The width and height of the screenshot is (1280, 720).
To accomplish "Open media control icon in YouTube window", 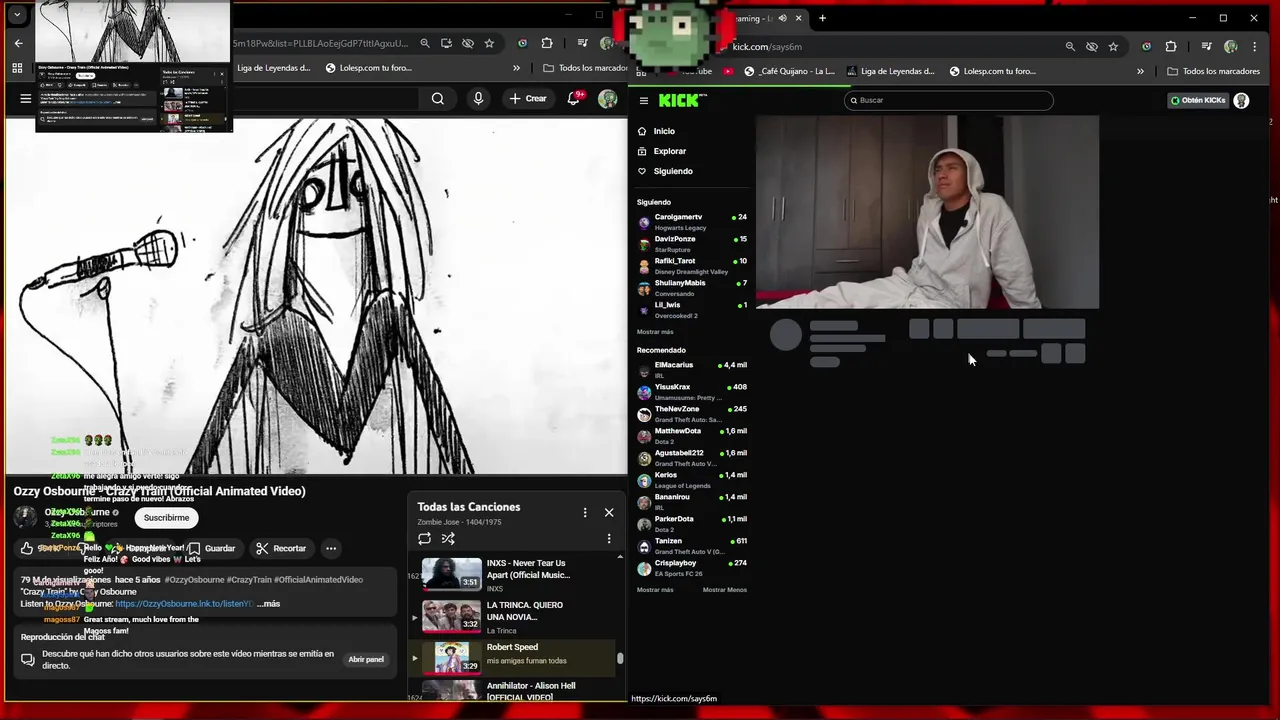I will coord(582,43).
